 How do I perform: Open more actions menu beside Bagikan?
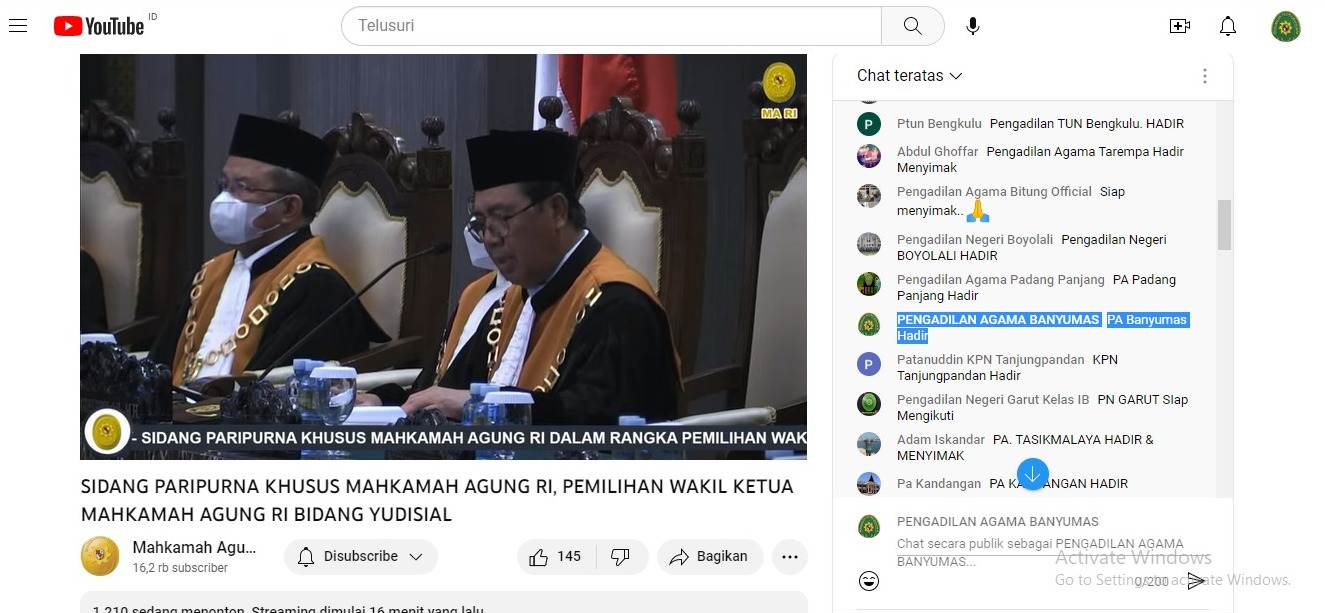coord(790,557)
